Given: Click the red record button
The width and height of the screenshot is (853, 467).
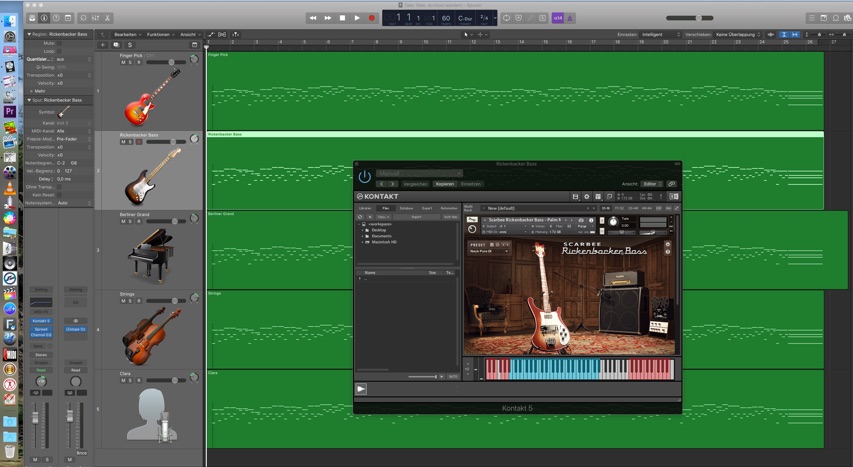Looking at the screenshot, I should pos(372,18).
